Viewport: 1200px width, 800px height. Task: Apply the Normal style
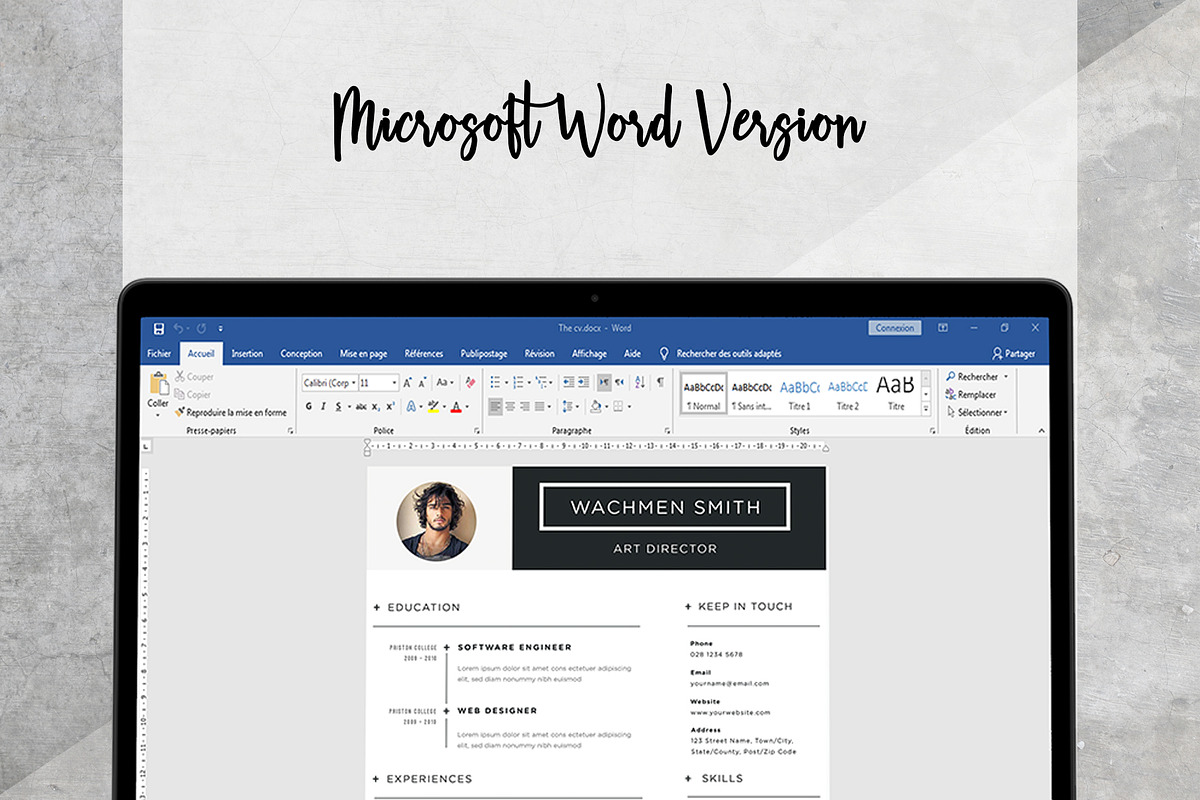704,394
